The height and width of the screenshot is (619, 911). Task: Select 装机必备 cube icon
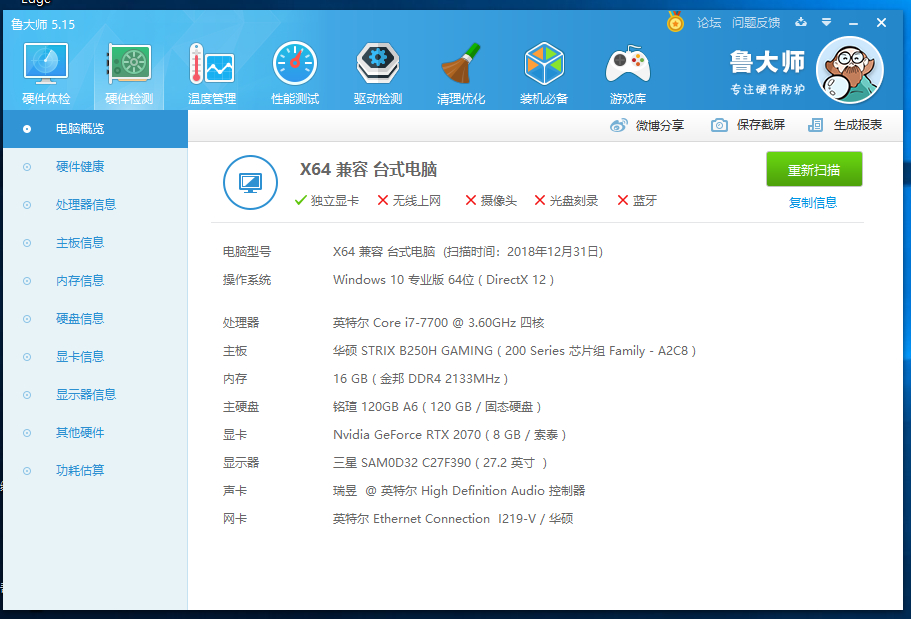click(544, 64)
